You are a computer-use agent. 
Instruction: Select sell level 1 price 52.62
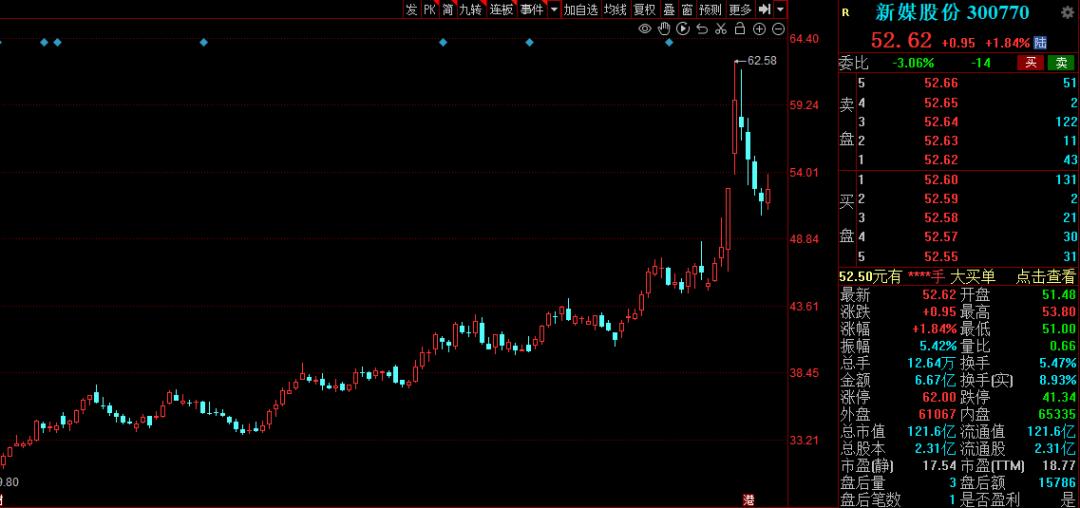pyautogui.click(x=941, y=160)
